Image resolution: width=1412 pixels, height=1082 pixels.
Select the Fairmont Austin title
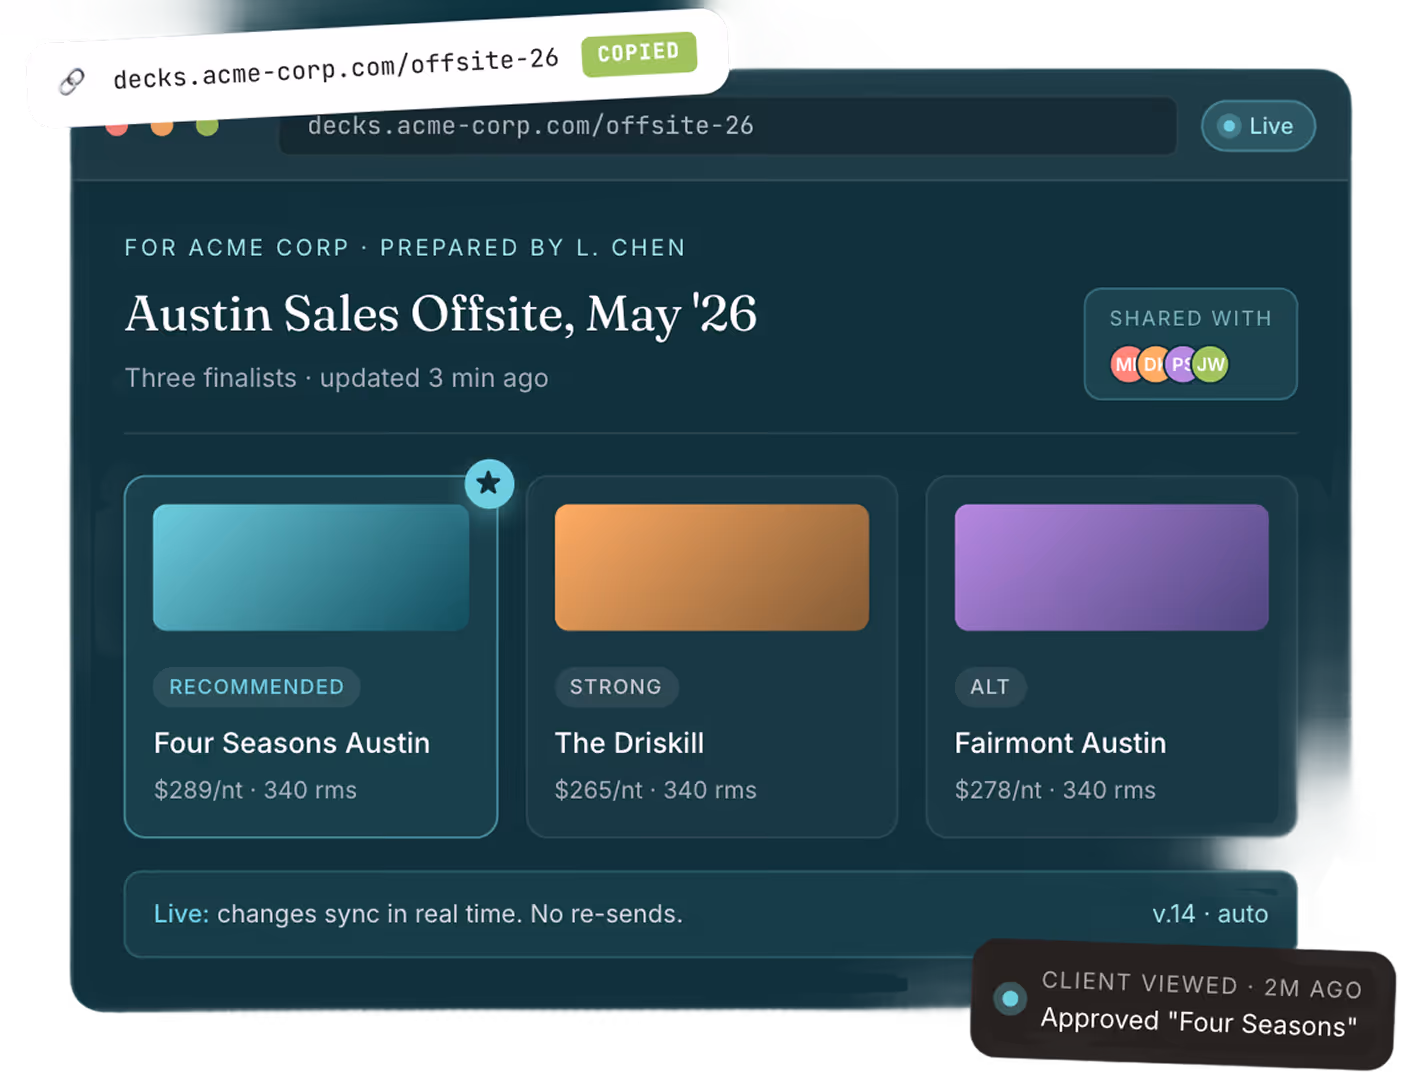(1061, 743)
